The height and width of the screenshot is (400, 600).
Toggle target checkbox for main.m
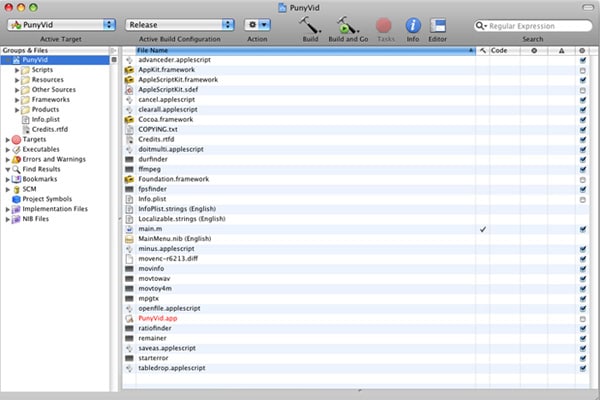pos(582,229)
